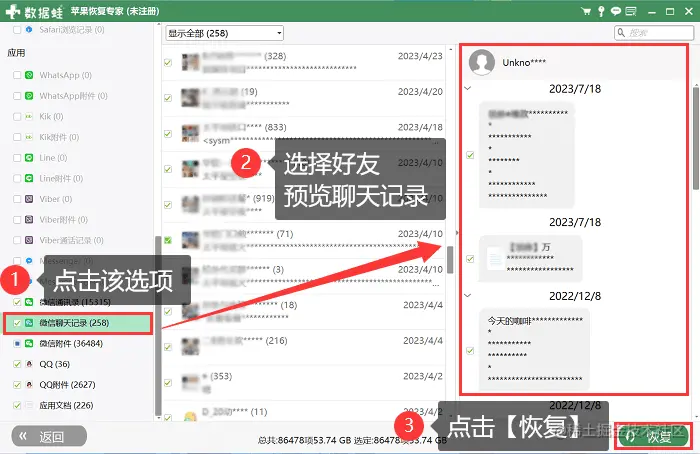This screenshot has height=454, width=700.
Task: Click the 2023/4/23 date in chat list
Action: 420,56
